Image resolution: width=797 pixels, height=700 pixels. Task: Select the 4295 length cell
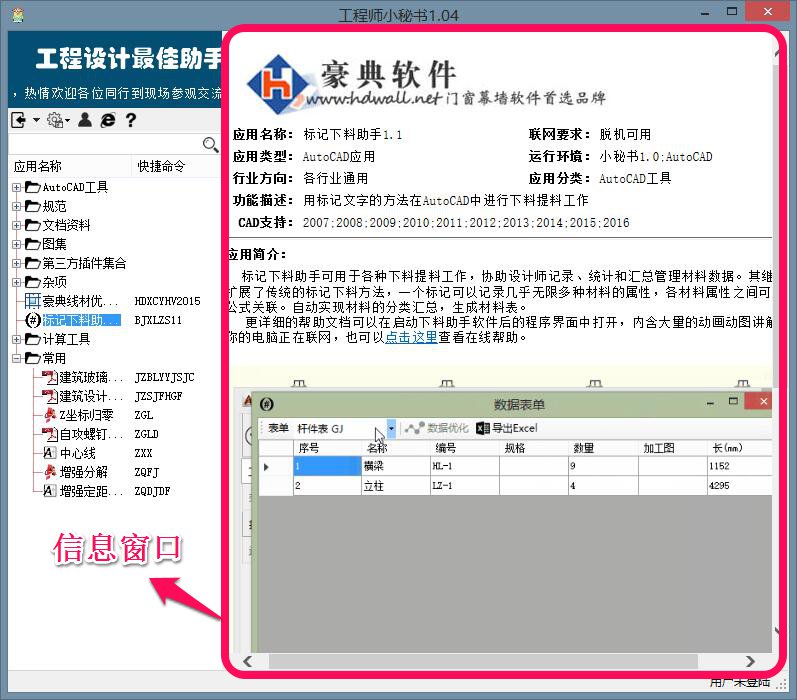[740, 485]
